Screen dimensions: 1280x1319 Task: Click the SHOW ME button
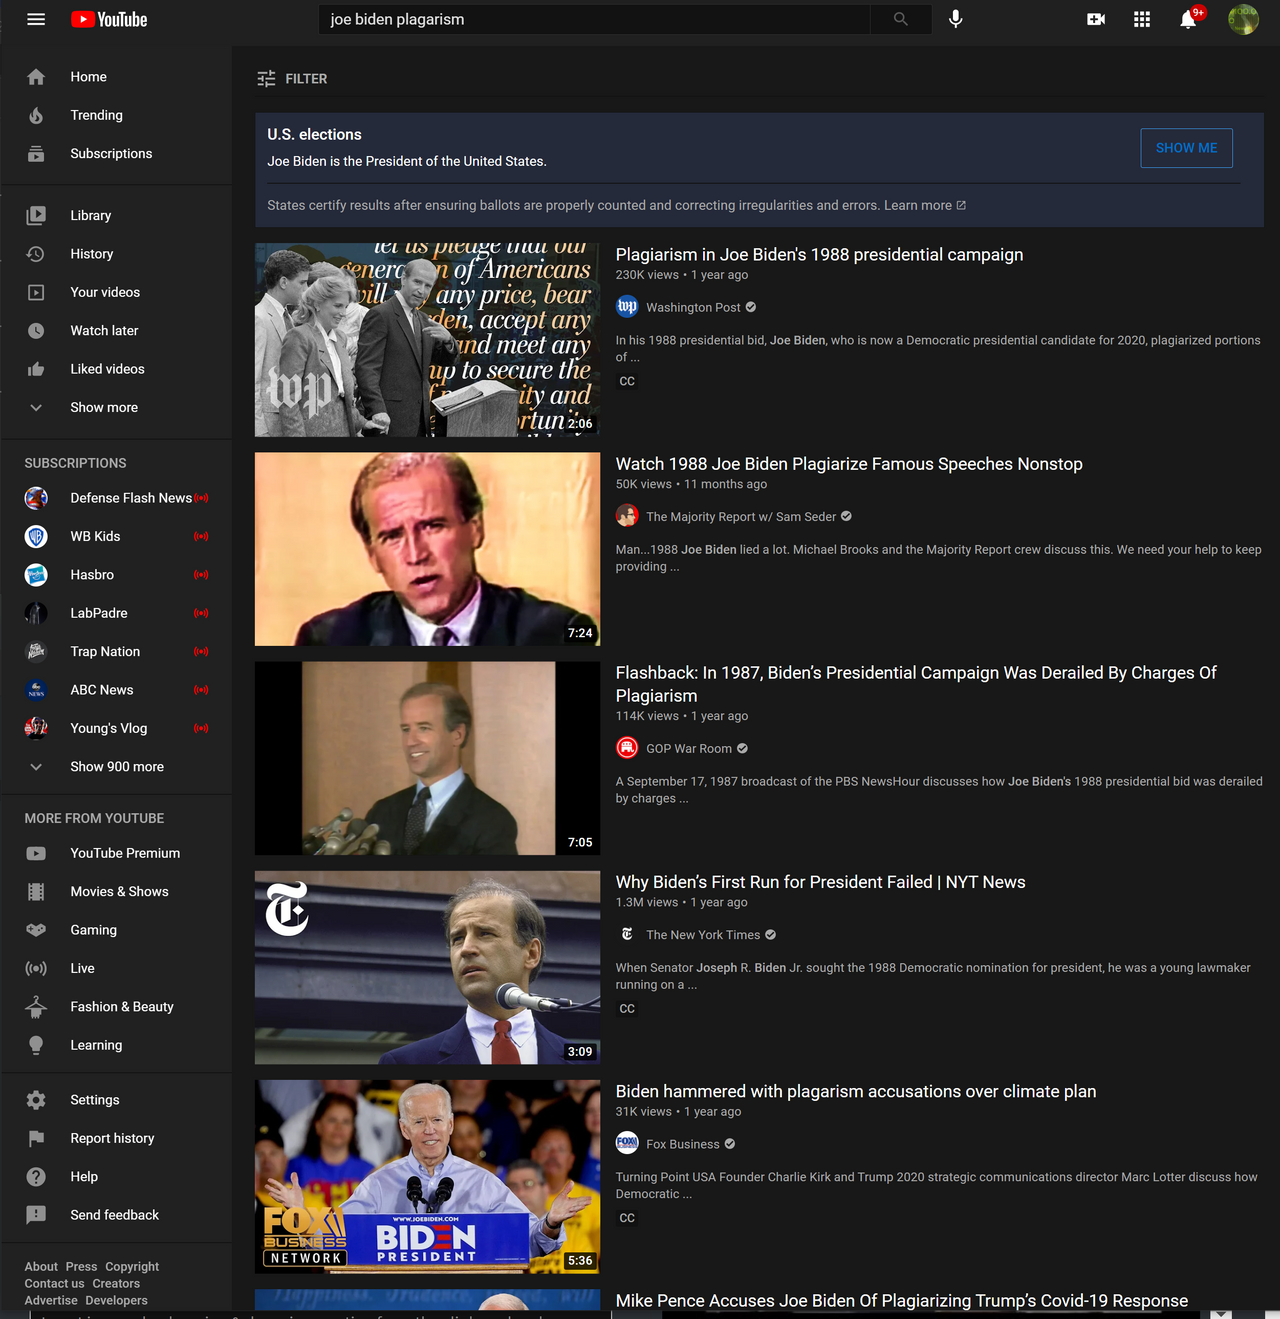(1187, 148)
